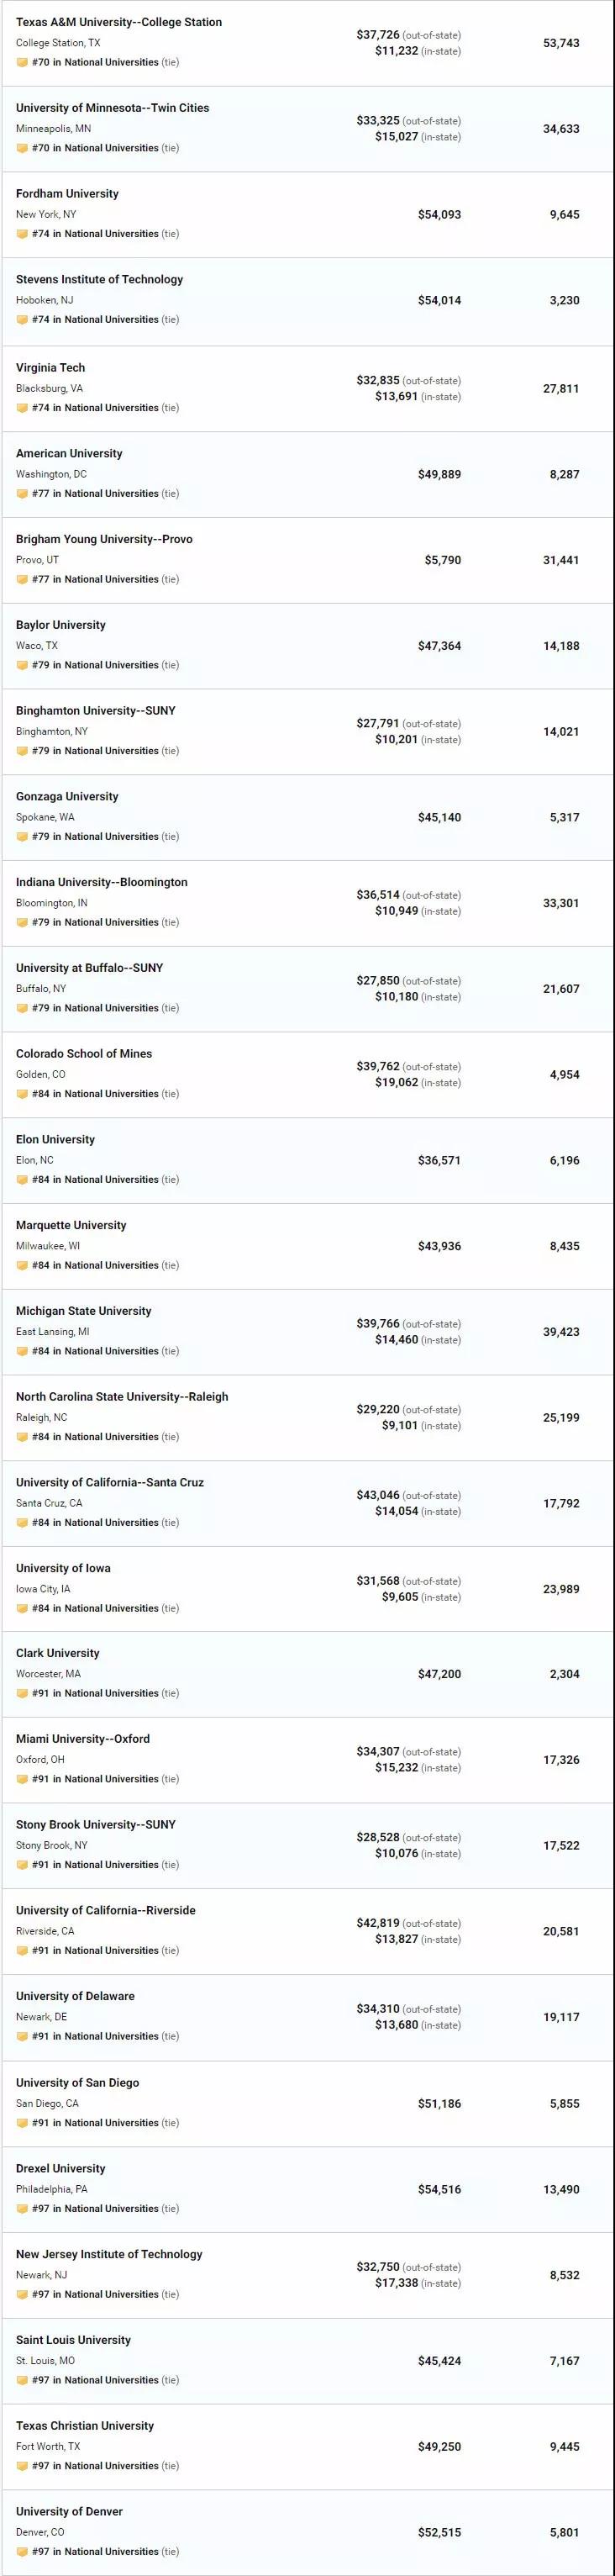Click the ranking badge icon under Fordham University
Image resolution: width=615 pixels, height=2576 pixels.
coord(22,234)
